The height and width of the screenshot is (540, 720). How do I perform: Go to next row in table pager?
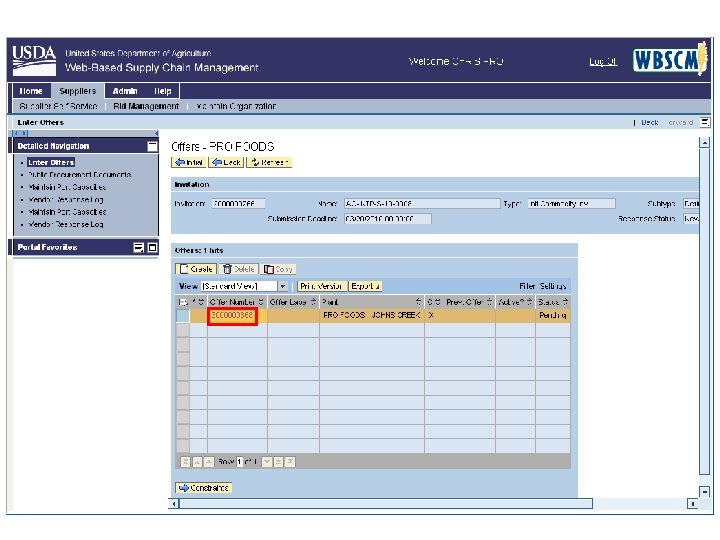tap(267, 461)
